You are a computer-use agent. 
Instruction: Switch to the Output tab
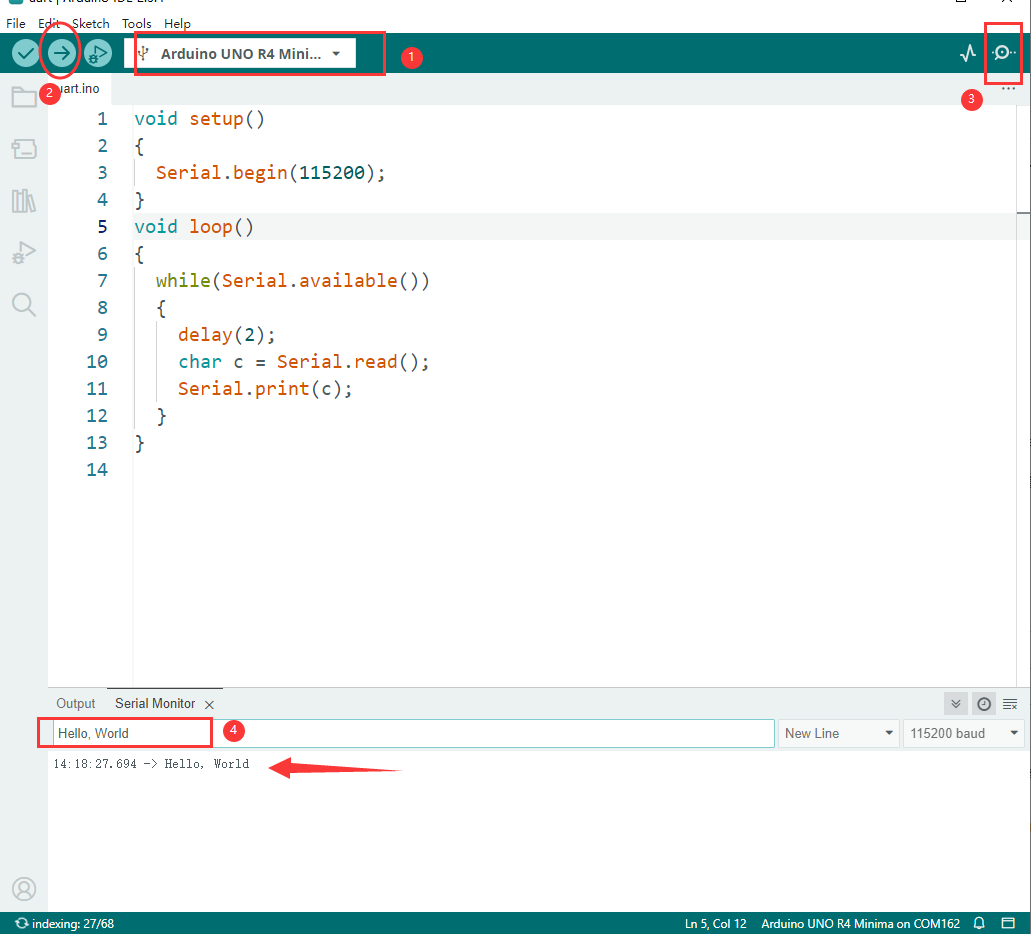tap(76, 704)
